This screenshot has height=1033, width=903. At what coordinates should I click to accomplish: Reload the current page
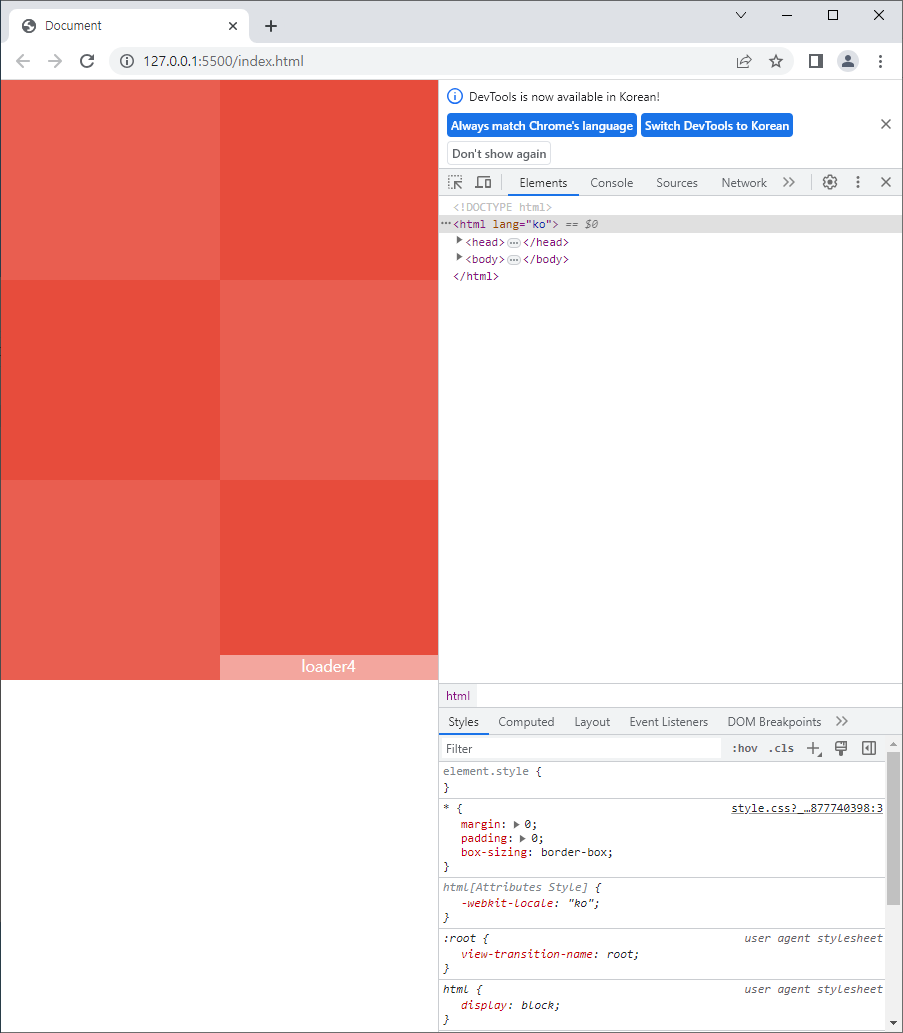(87, 61)
